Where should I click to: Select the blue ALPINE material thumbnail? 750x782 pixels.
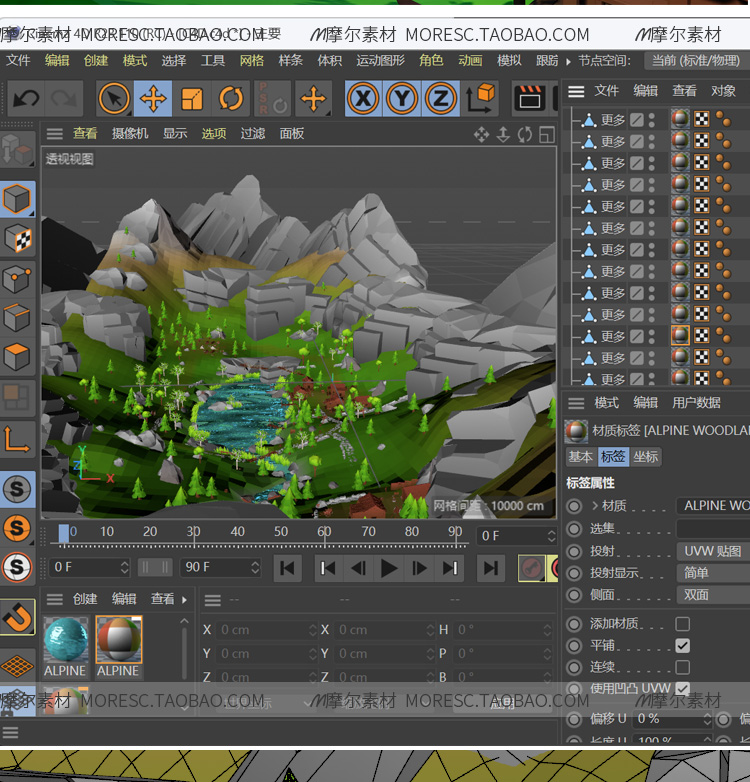pos(66,639)
